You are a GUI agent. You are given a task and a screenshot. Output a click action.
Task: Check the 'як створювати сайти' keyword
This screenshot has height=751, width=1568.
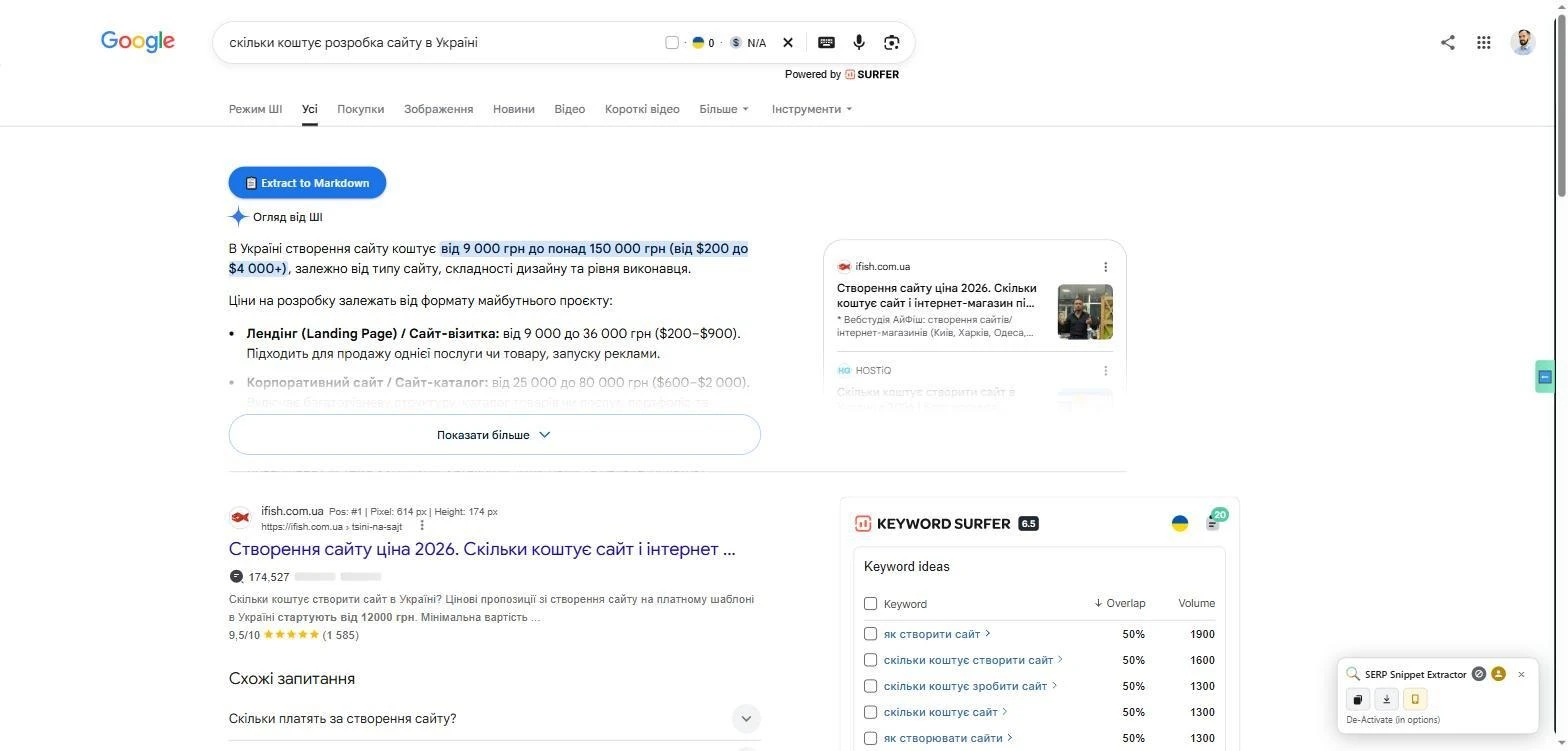point(870,738)
